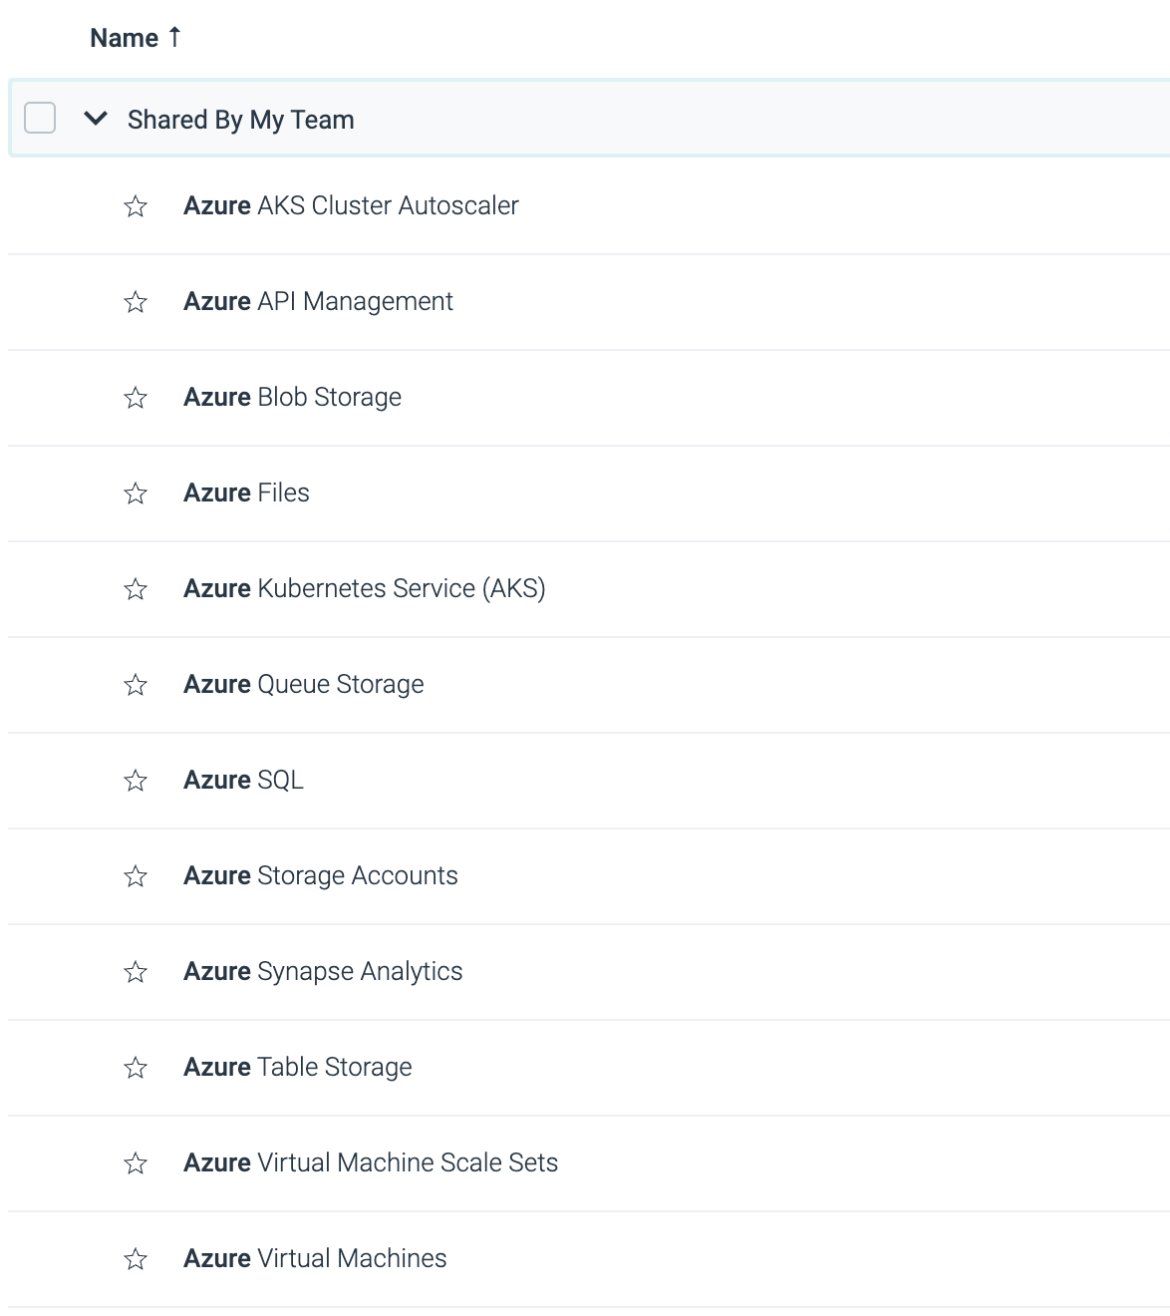Click the chevron next to Shared By My Team
1170x1316 pixels.
[x=94, y=117]
